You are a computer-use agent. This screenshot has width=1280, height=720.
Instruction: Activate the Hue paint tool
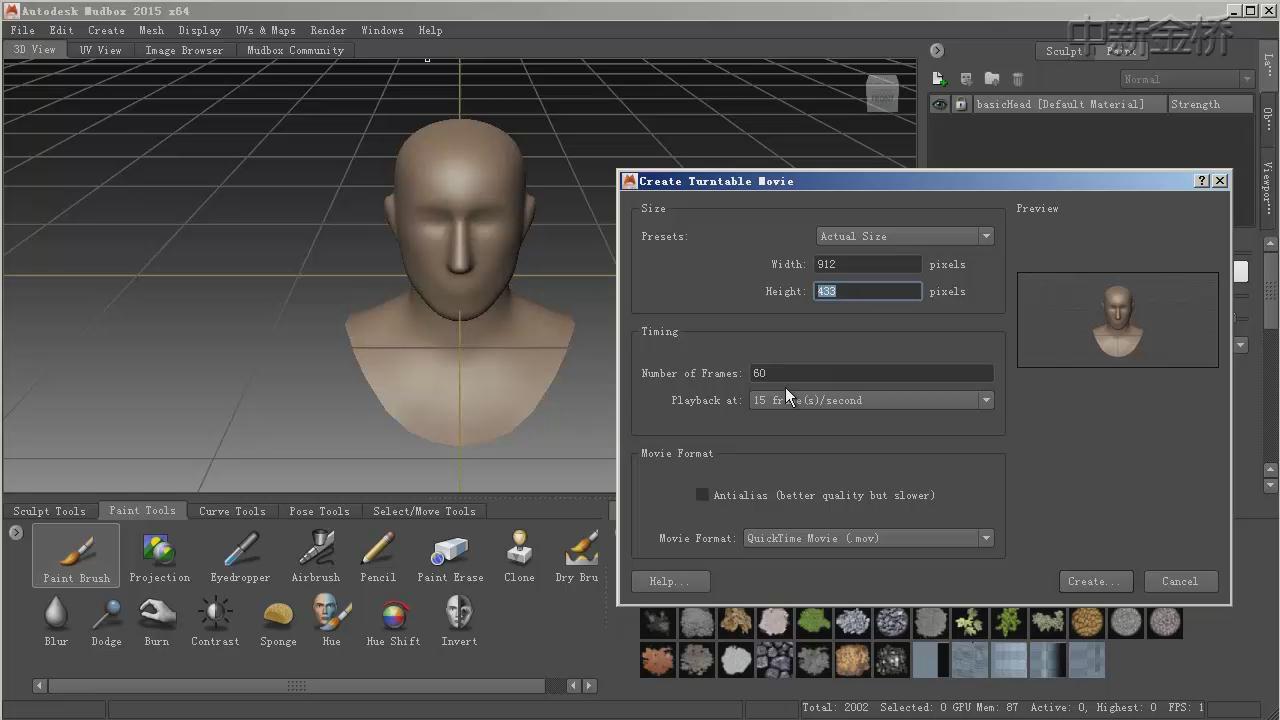click(x=331, y=620)
